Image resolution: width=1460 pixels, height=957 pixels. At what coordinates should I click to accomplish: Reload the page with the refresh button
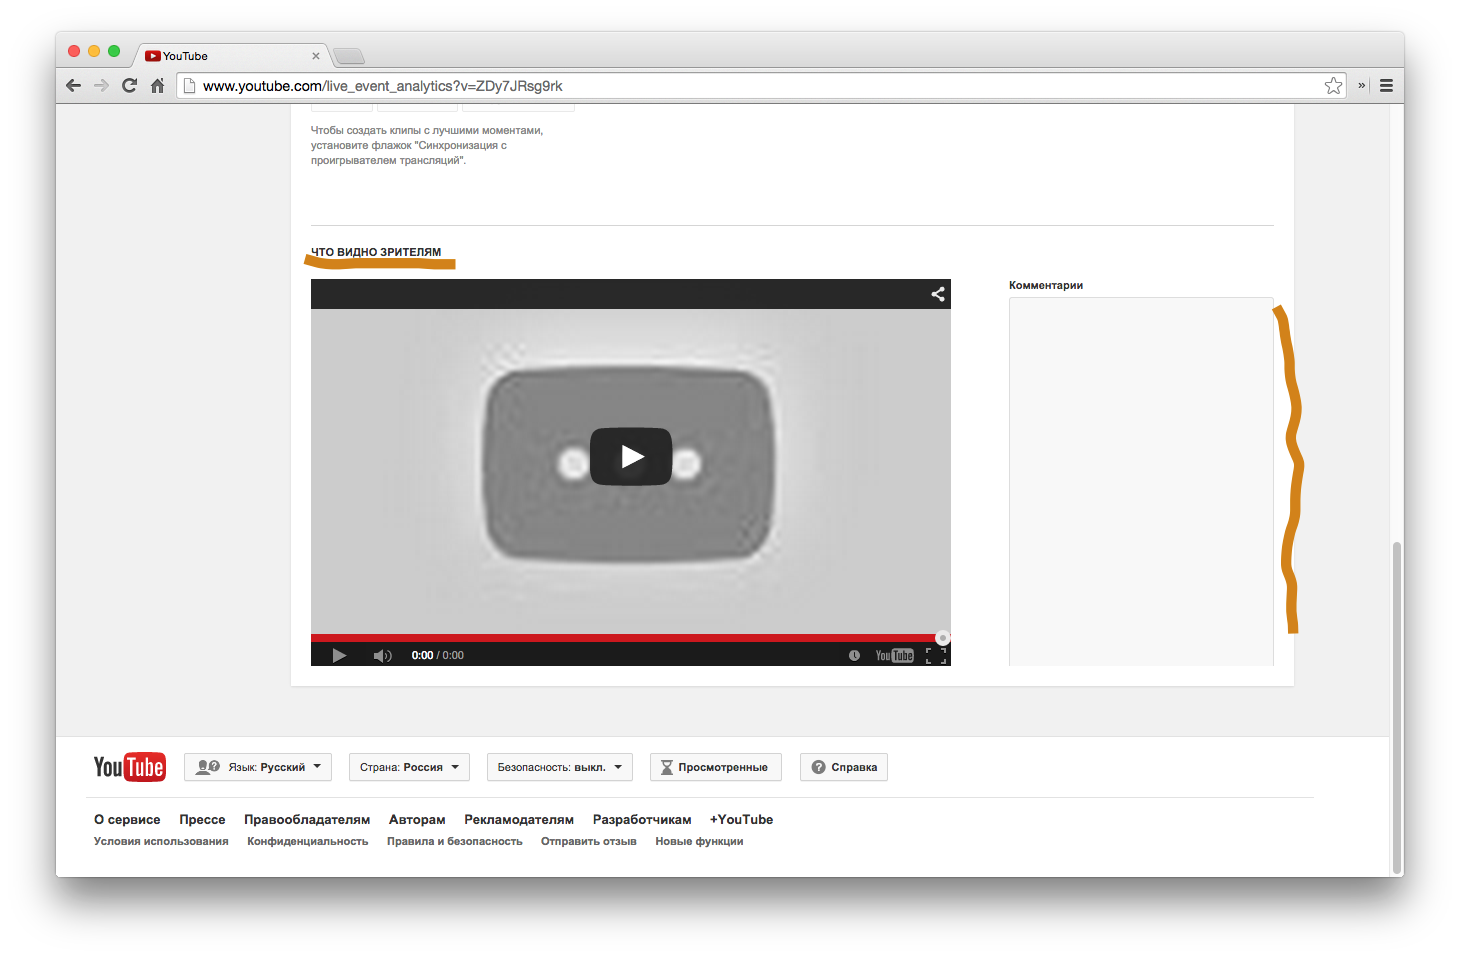(x=129, y=86)
